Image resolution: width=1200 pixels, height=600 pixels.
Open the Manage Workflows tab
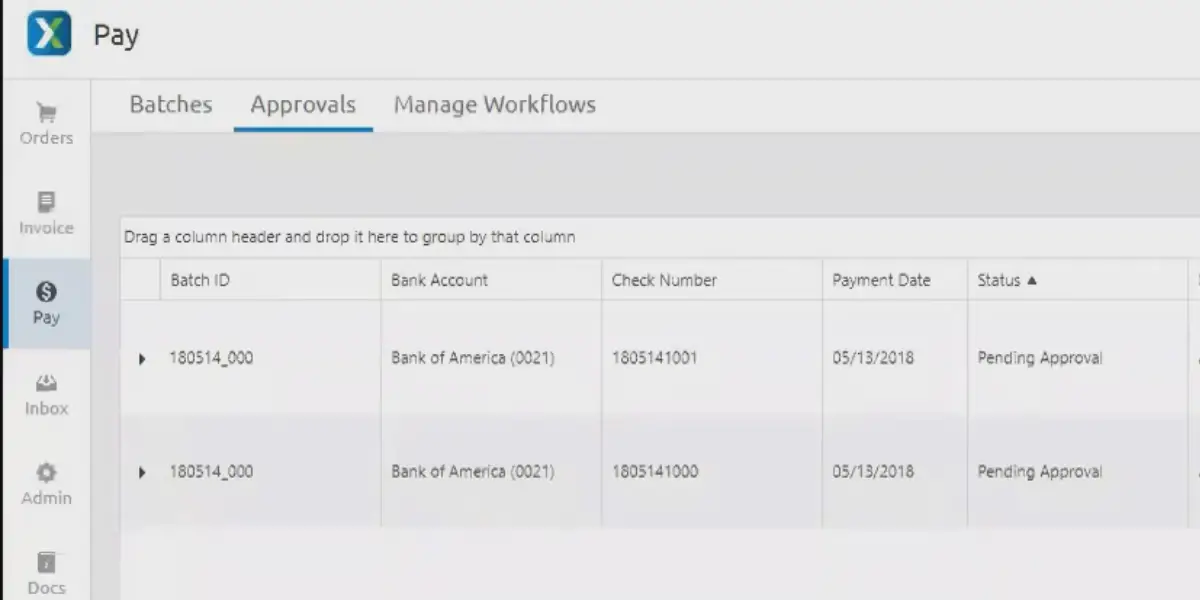pos(494,104)
